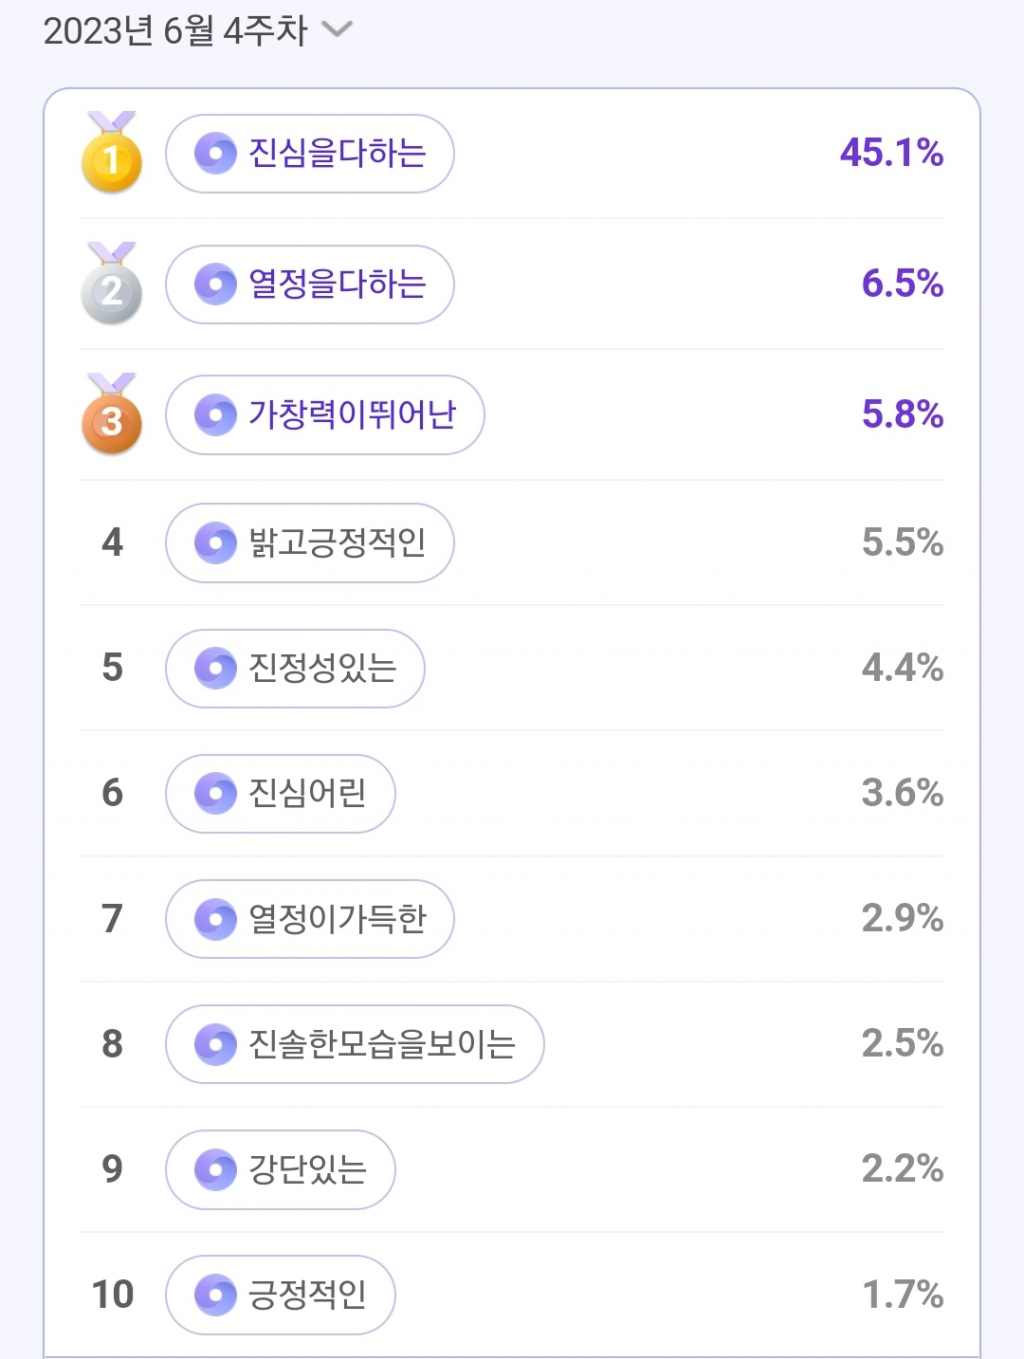Click the silver second-place medal icon
The image size is (1024, 1359).
click(x=111, y=286)
